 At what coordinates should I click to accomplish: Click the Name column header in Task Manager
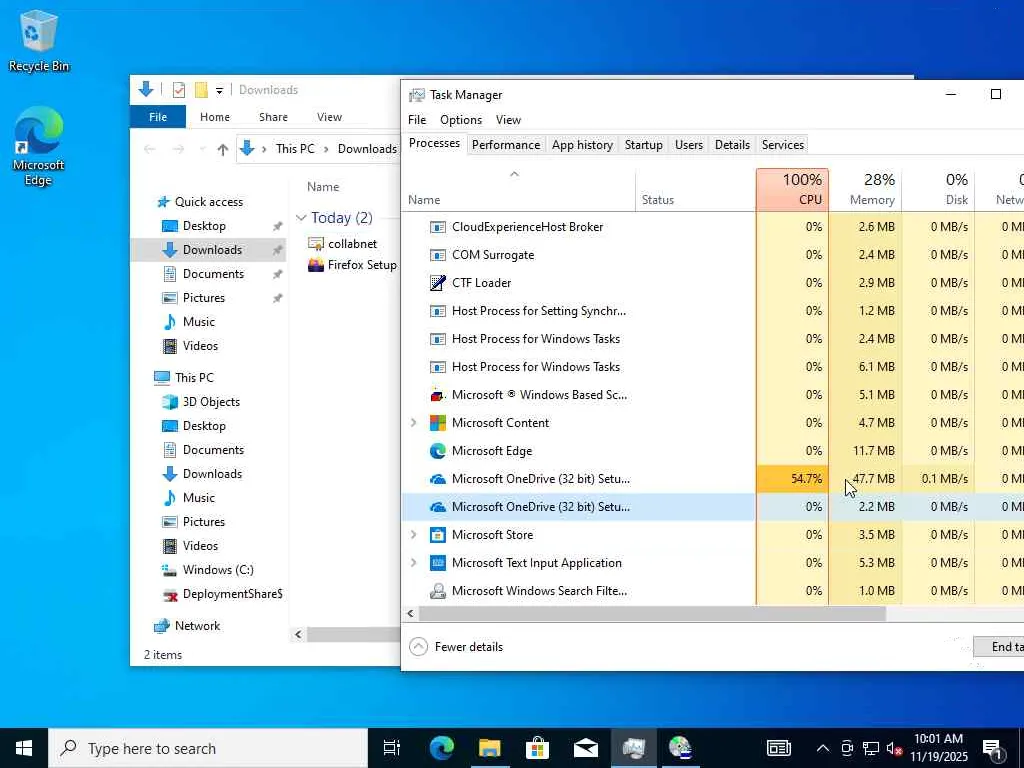519,190
